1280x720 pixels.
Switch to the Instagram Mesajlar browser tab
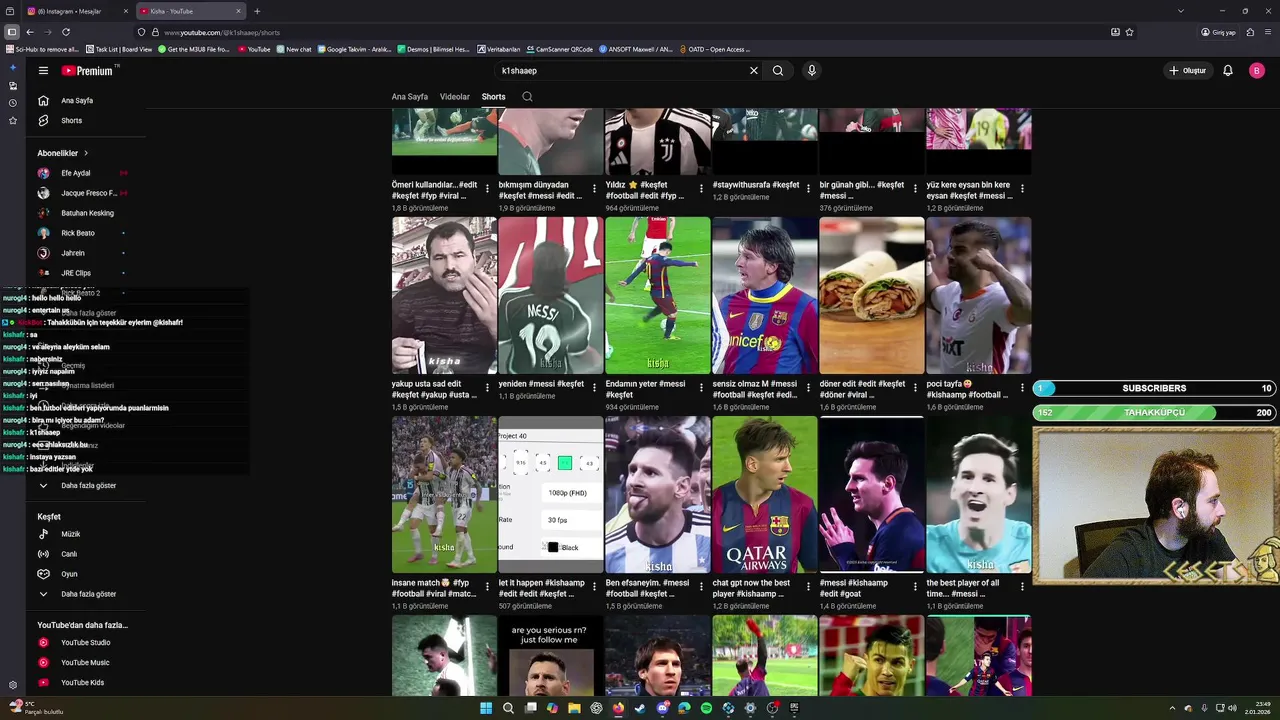click(77, 11)
